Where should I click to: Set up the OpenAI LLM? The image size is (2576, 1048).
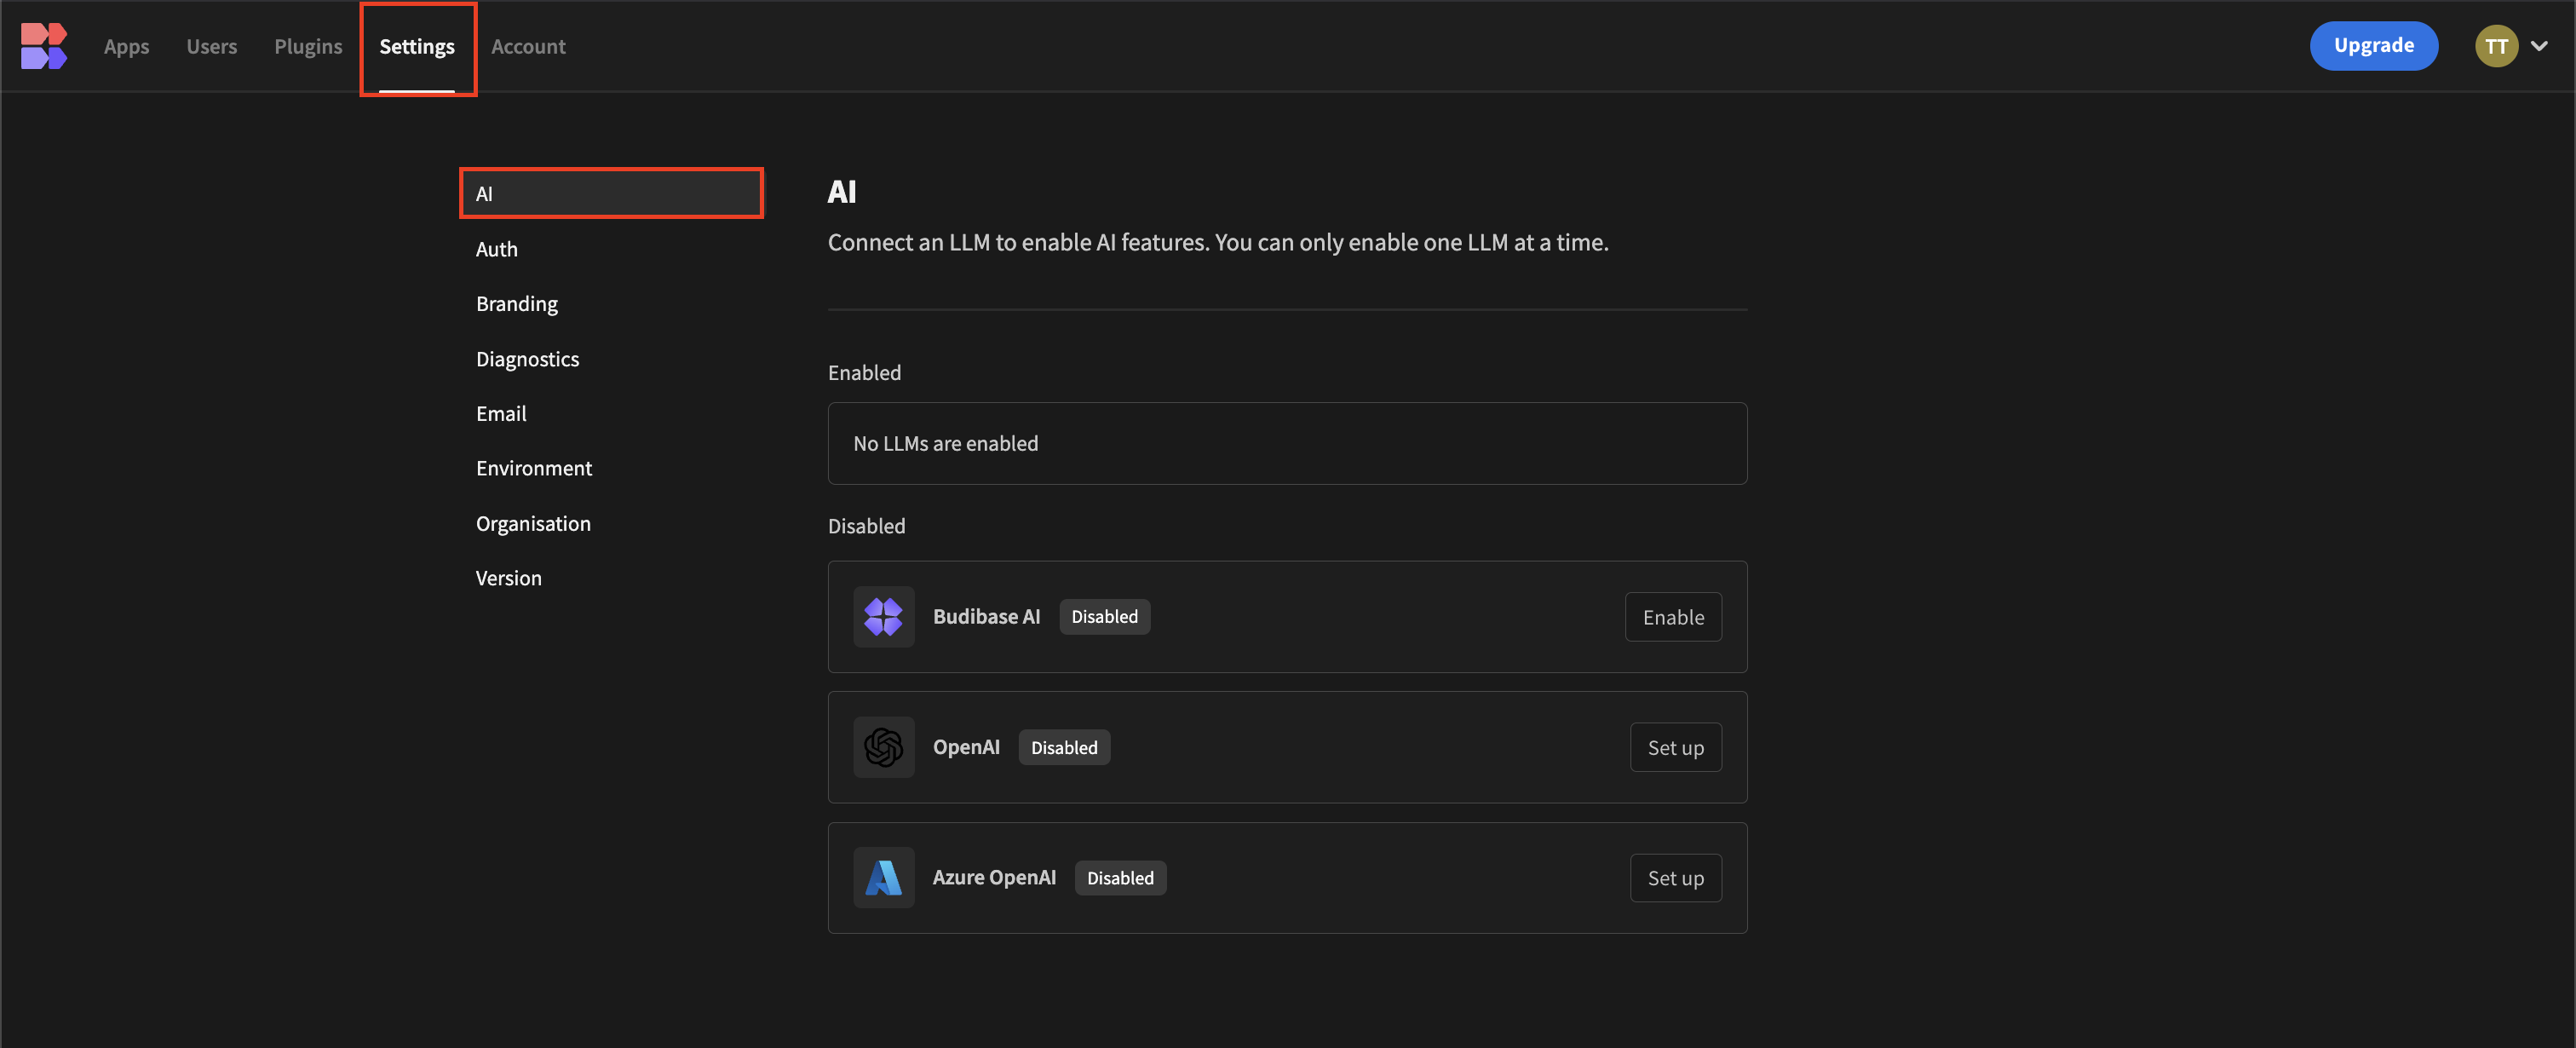pos(1675,747)
